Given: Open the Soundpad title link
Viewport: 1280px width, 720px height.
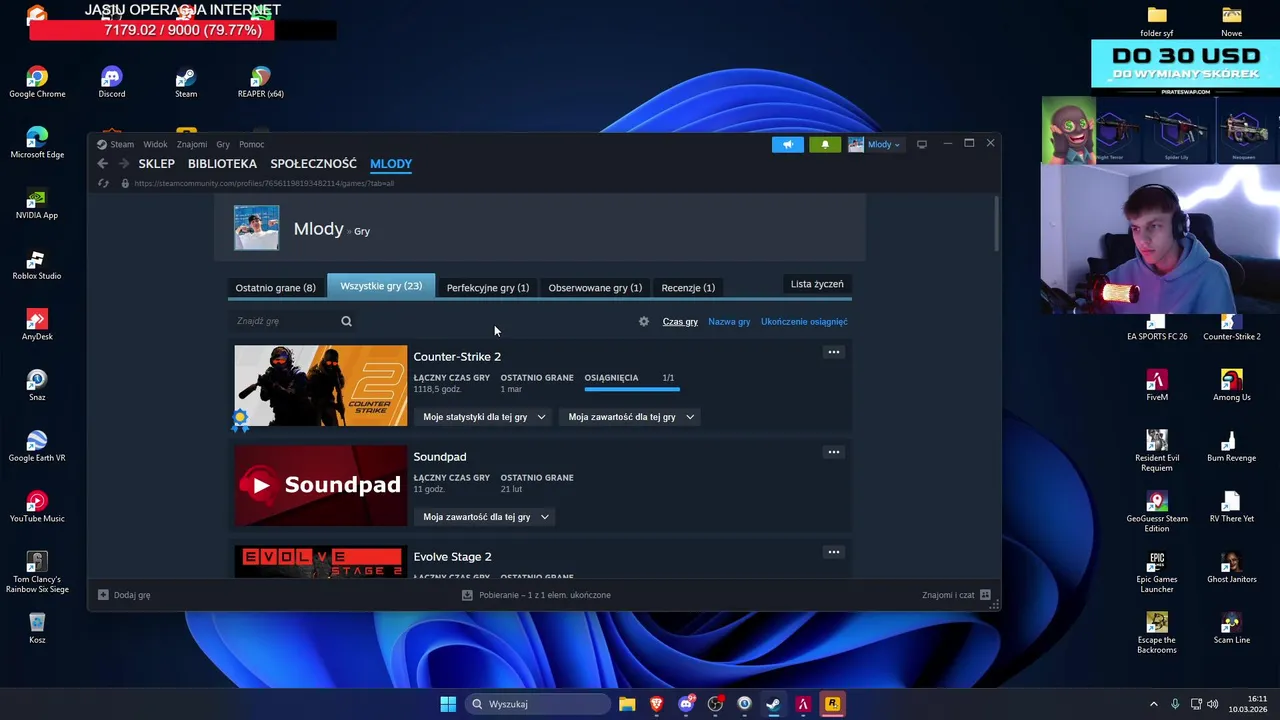Looking at the screenshot, I should (440, 457).
